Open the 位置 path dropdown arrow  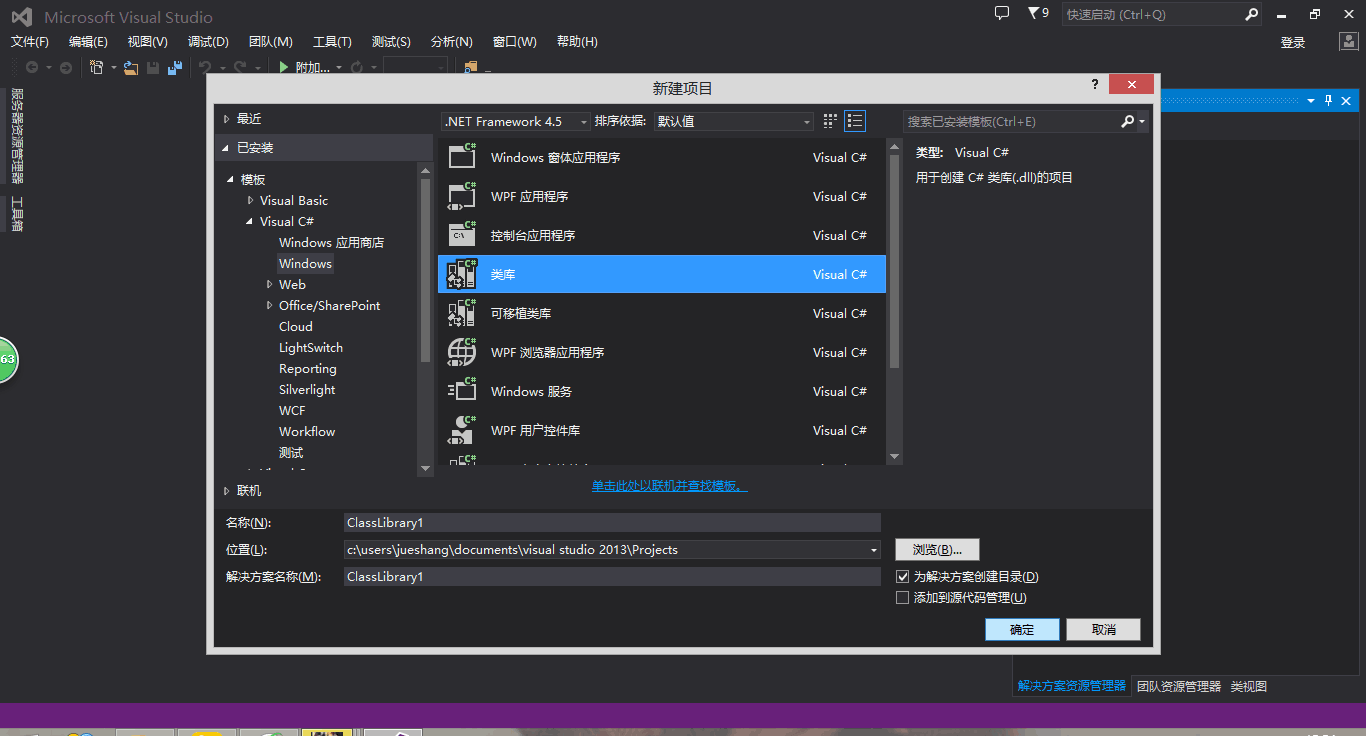click(x=874, y=549)
